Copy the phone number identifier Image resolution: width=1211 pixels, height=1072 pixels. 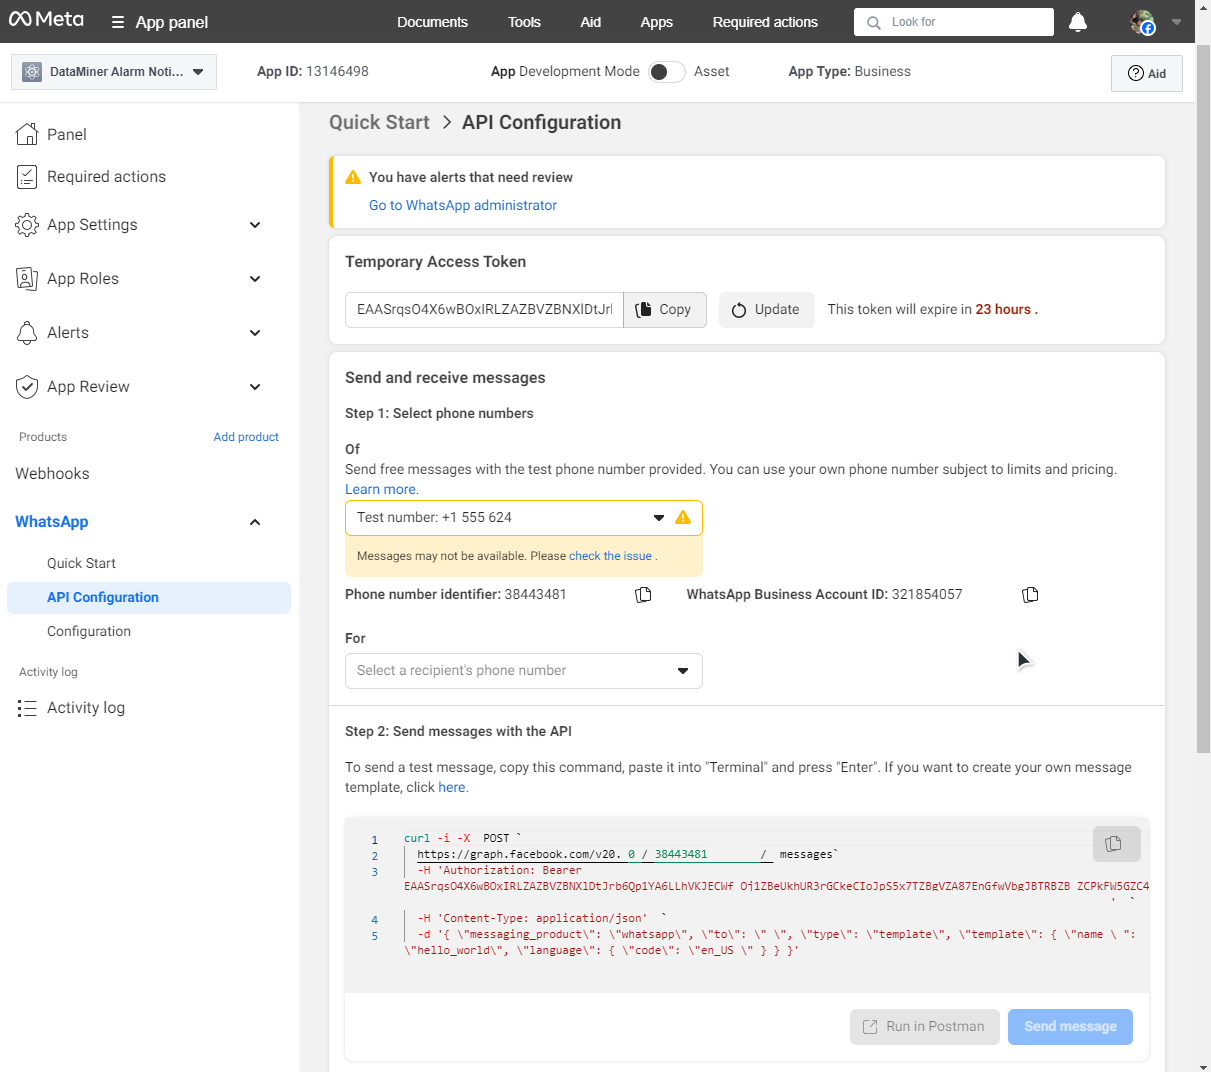click(643, 595)
